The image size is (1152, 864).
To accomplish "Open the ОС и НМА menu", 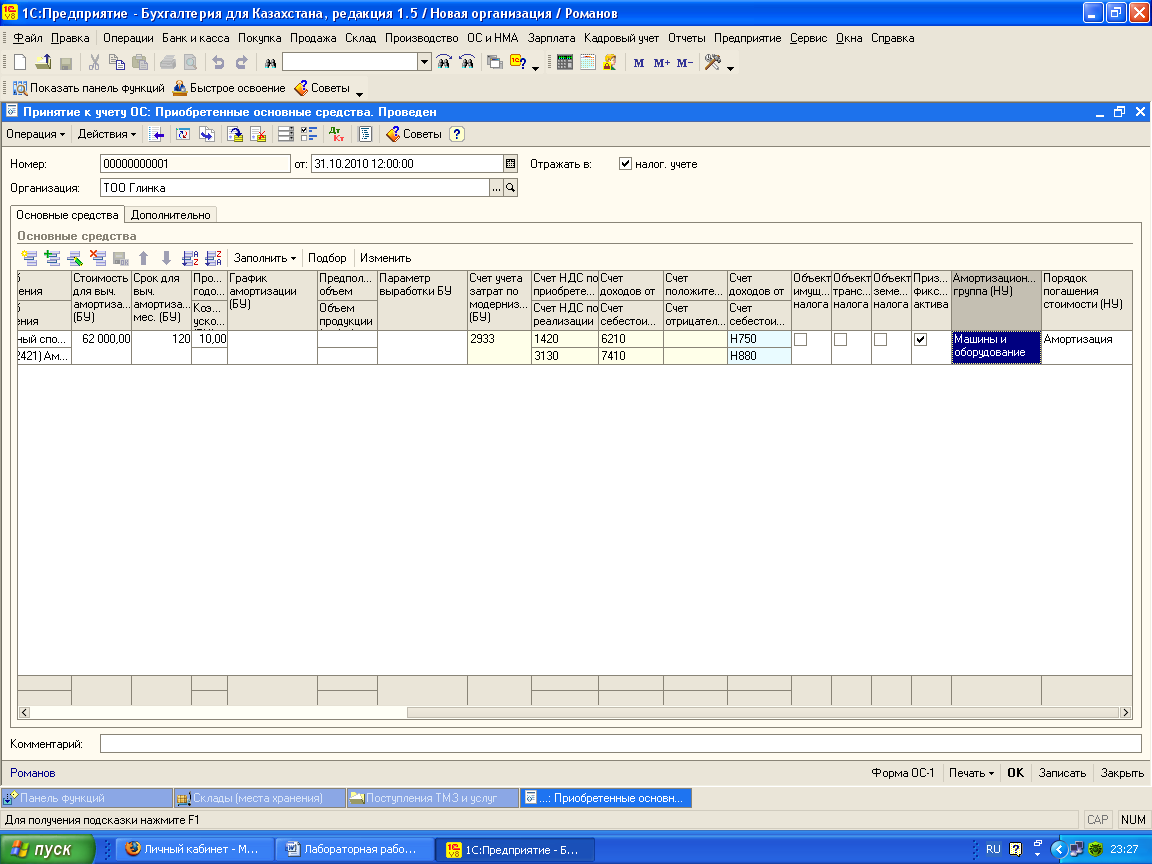I will click(492, 38).
